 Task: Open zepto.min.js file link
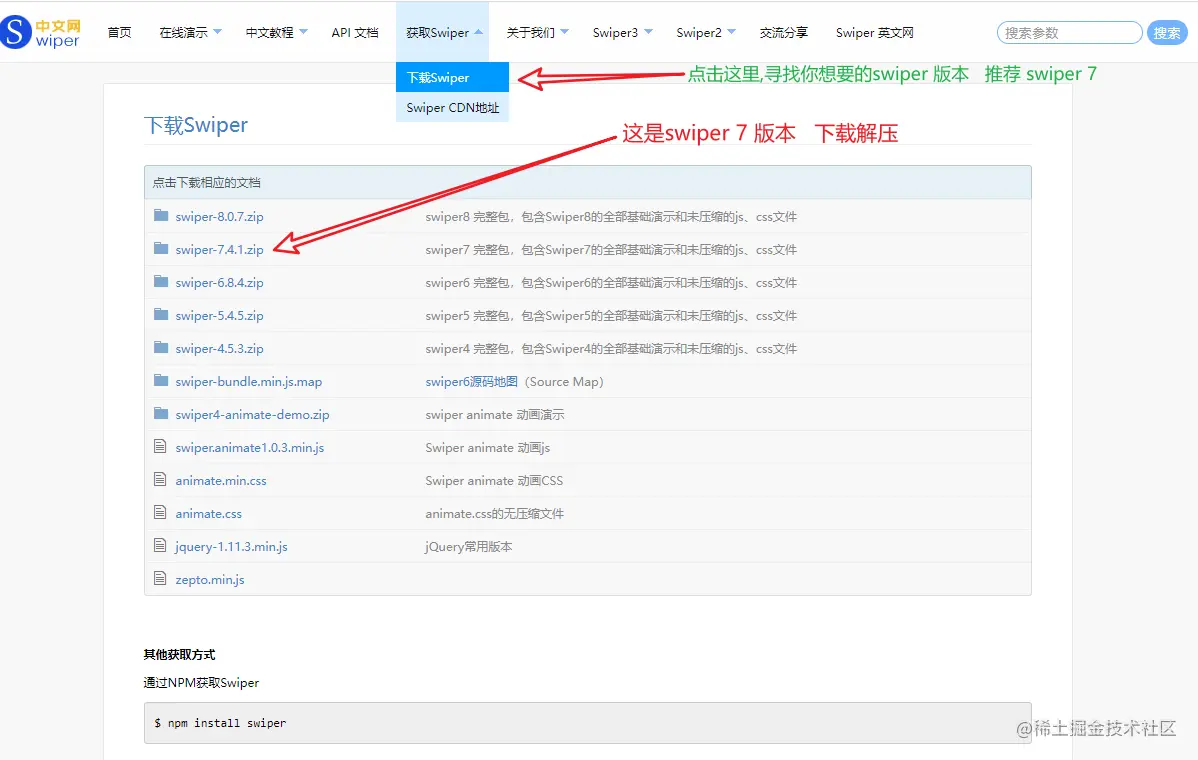pyautogui.click(x=210, y=579)
